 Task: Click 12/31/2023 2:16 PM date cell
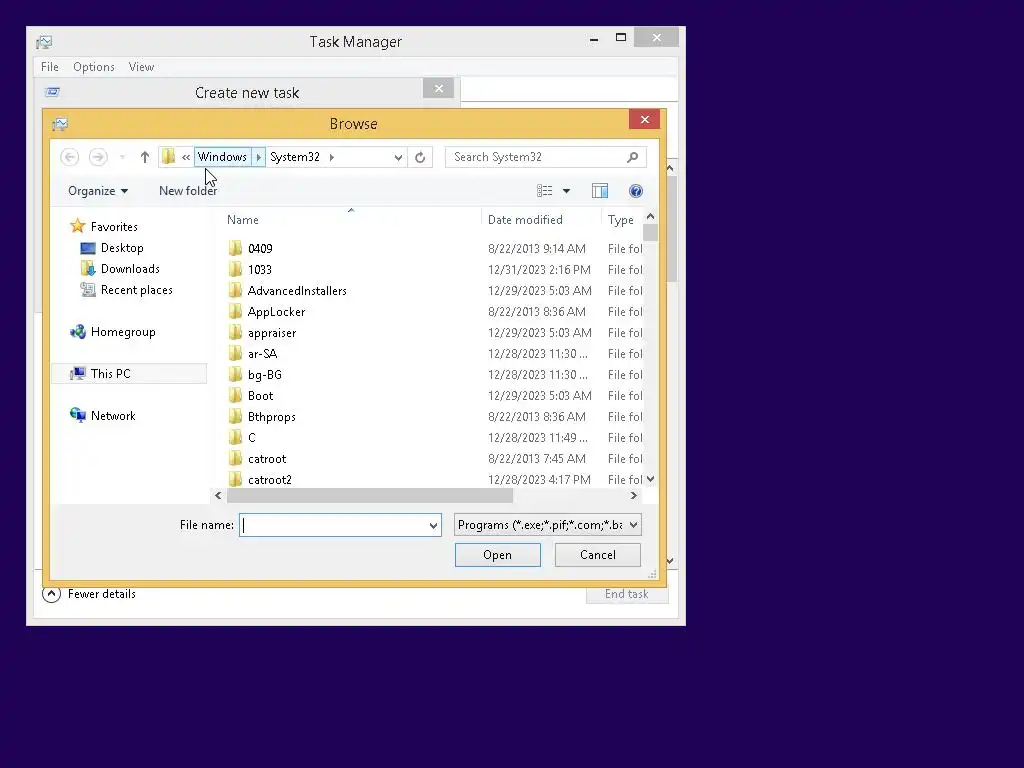point(539,270)
